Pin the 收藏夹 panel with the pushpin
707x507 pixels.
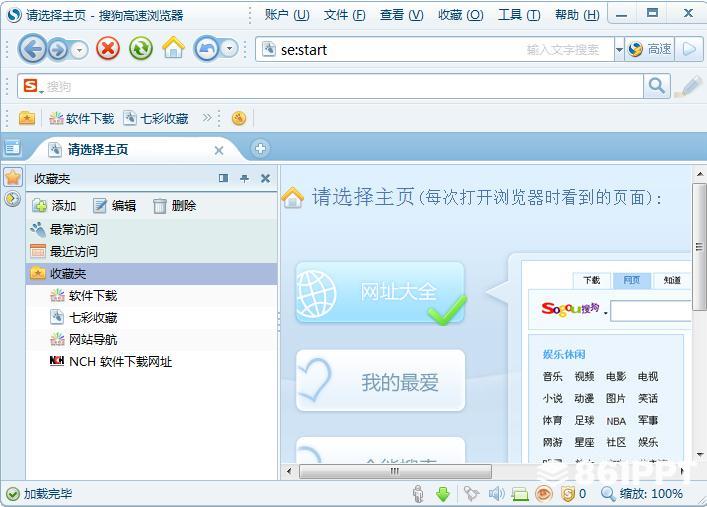[244, 178]
